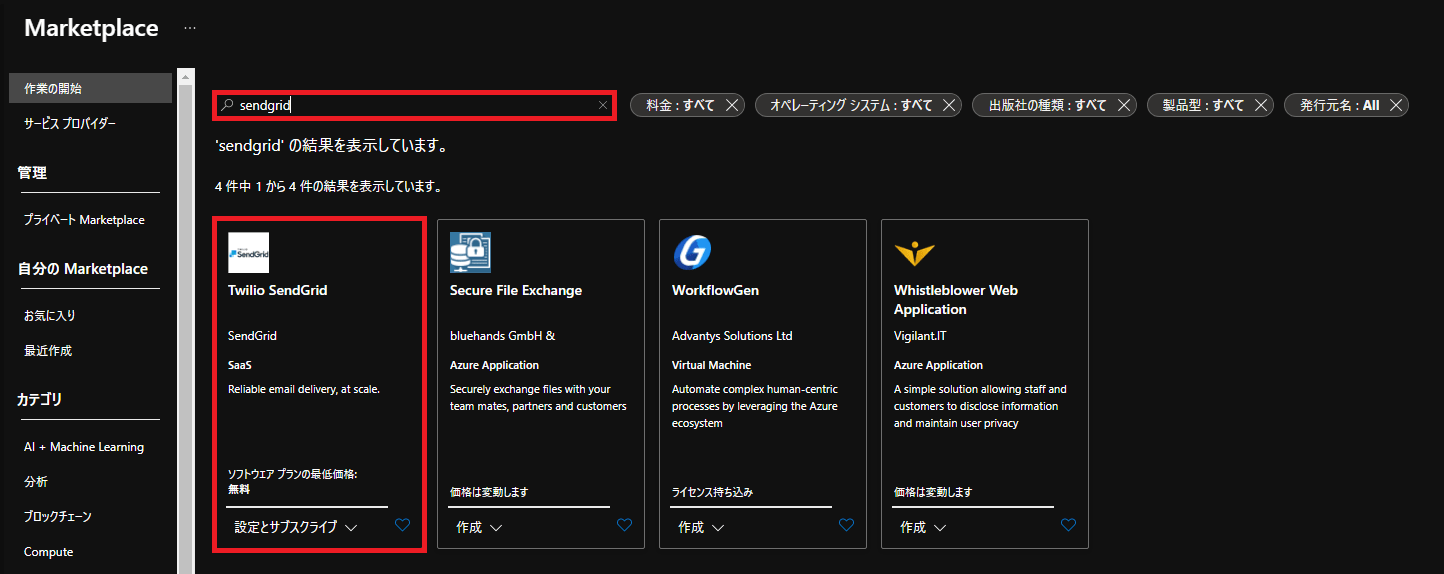Image resolution: width=1444 pixels, height=574 pixels.
Task: Click the WorkflowGen logo icon
Action: point(692,253)
